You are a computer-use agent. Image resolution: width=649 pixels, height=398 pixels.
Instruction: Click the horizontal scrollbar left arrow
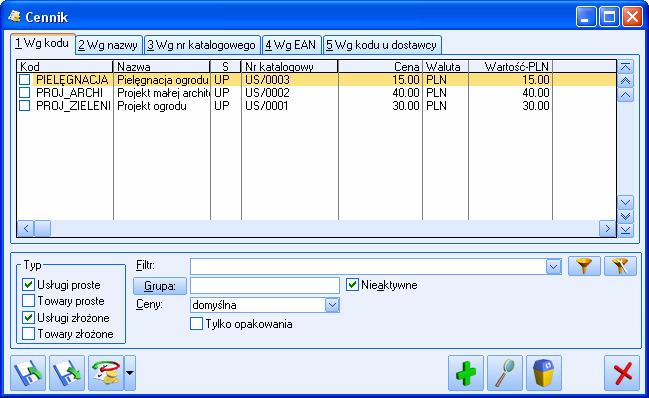click(x=26, y=228)
